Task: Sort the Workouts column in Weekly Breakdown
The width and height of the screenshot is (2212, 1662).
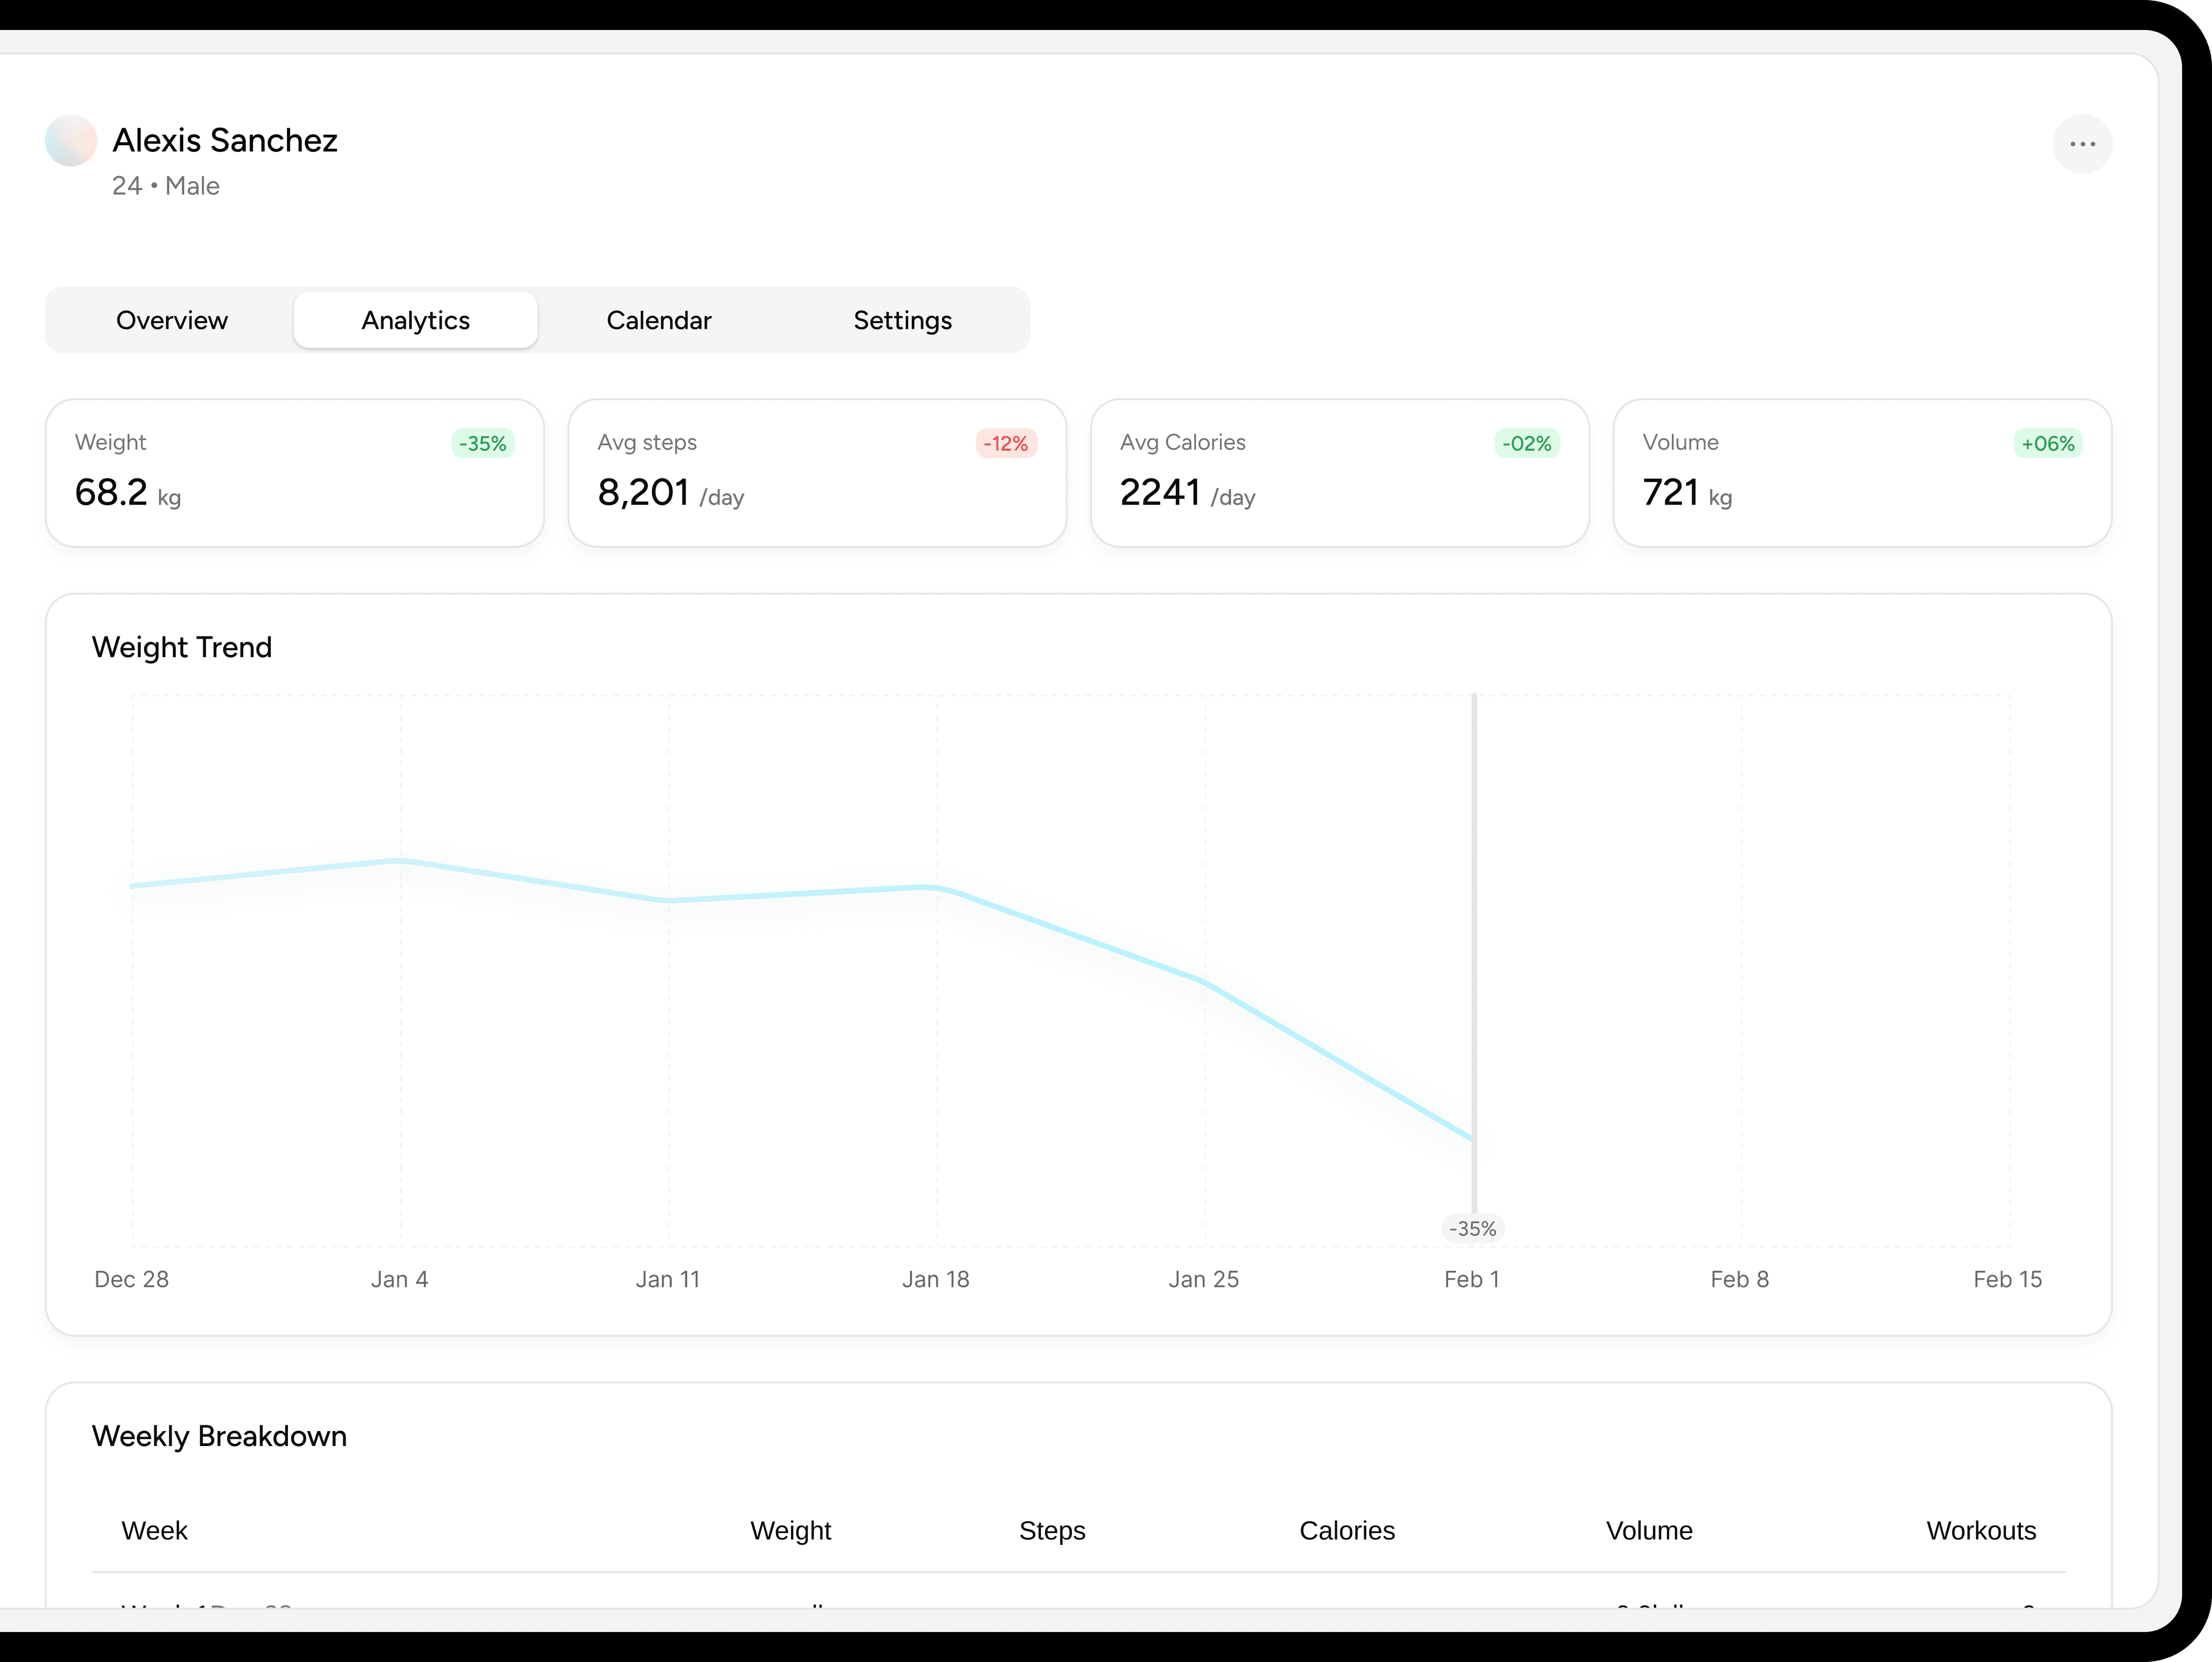Action: coord(1981,1530)
